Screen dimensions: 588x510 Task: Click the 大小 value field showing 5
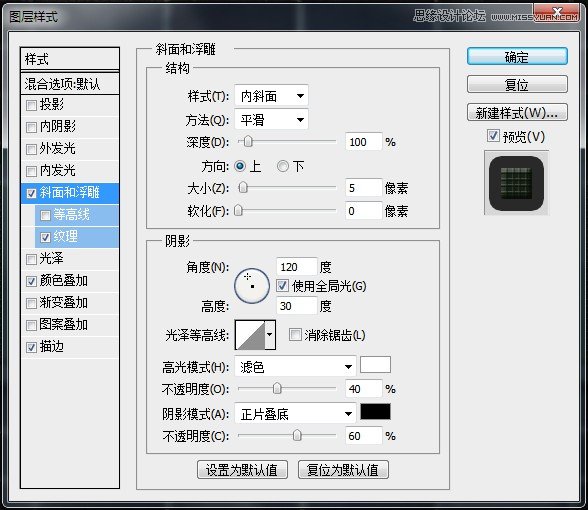(x=363, y=188)
